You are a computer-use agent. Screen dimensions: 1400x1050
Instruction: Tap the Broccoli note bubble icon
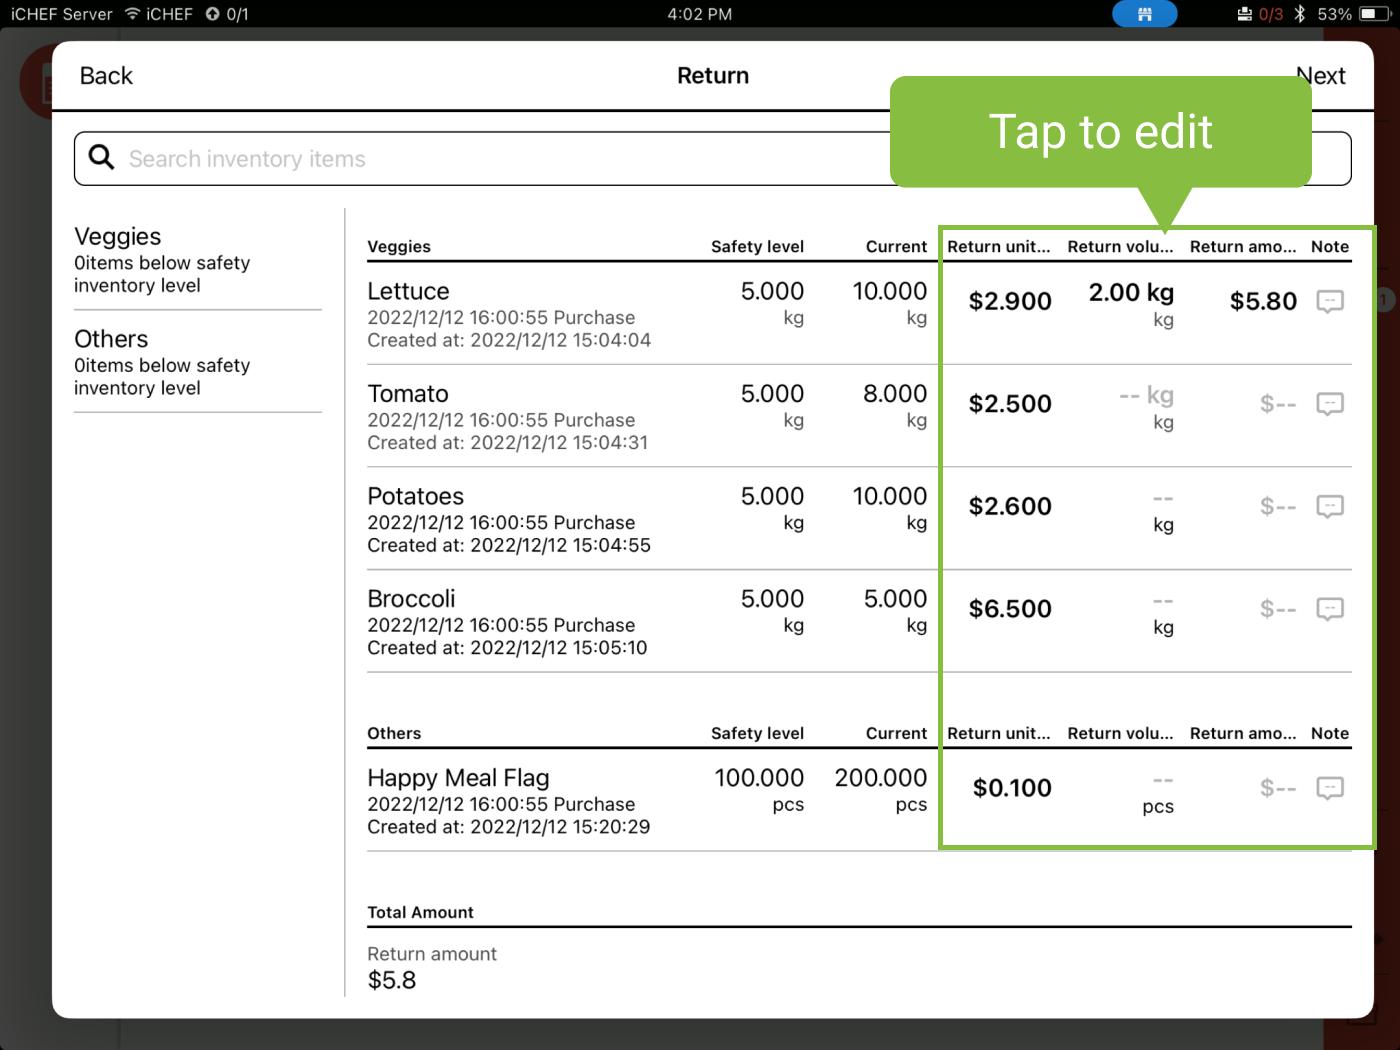point(1329,609)
